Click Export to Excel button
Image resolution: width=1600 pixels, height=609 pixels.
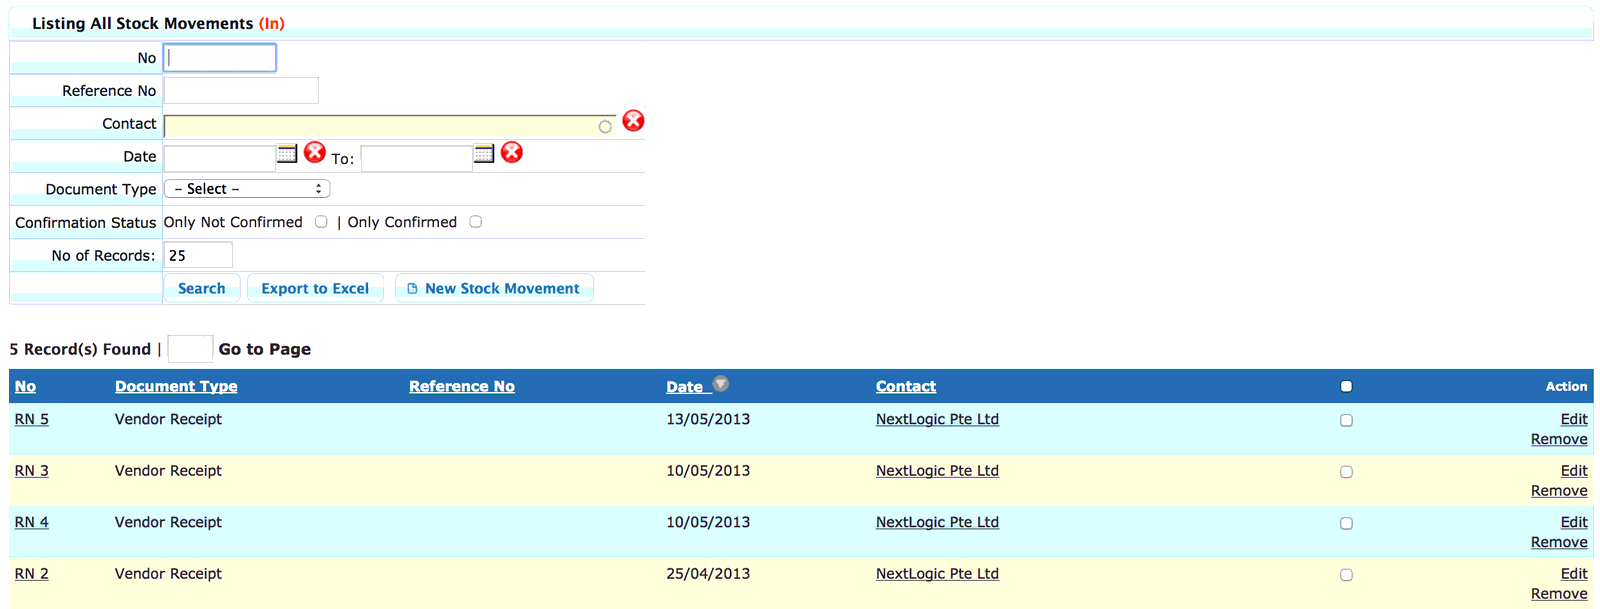point(315,288)
